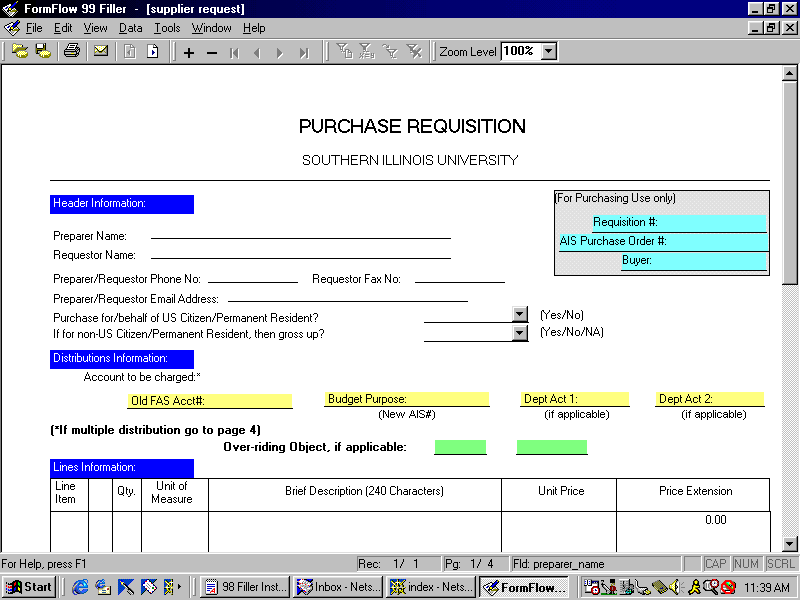
Task: Add a record with plus icon
Action: pyautogui.click(x=189, y=53)
